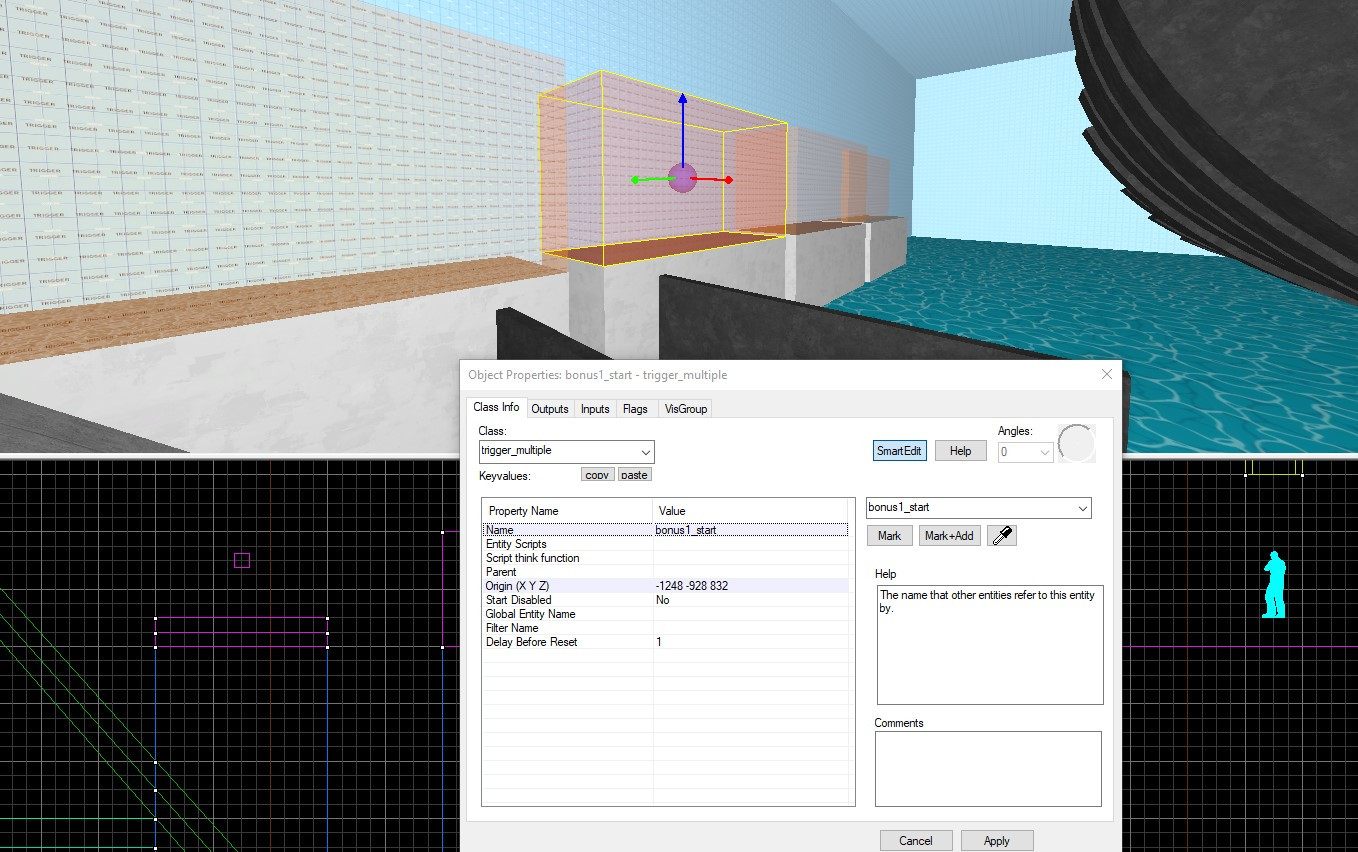This screenshot has height=852, width=1358.
Task: Open the bonus1_start value dropdown
Action: (1082, 508)
